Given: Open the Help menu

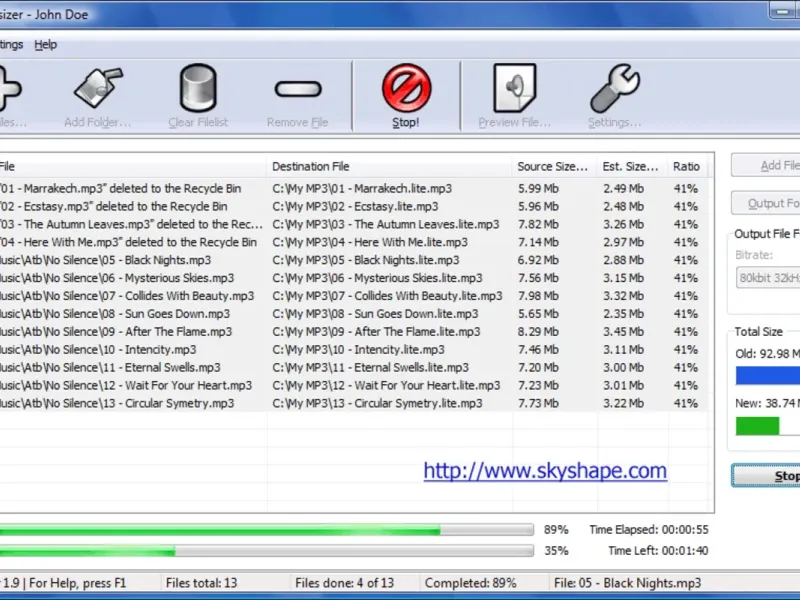Looking at the screenshot, I should (45, 44).
